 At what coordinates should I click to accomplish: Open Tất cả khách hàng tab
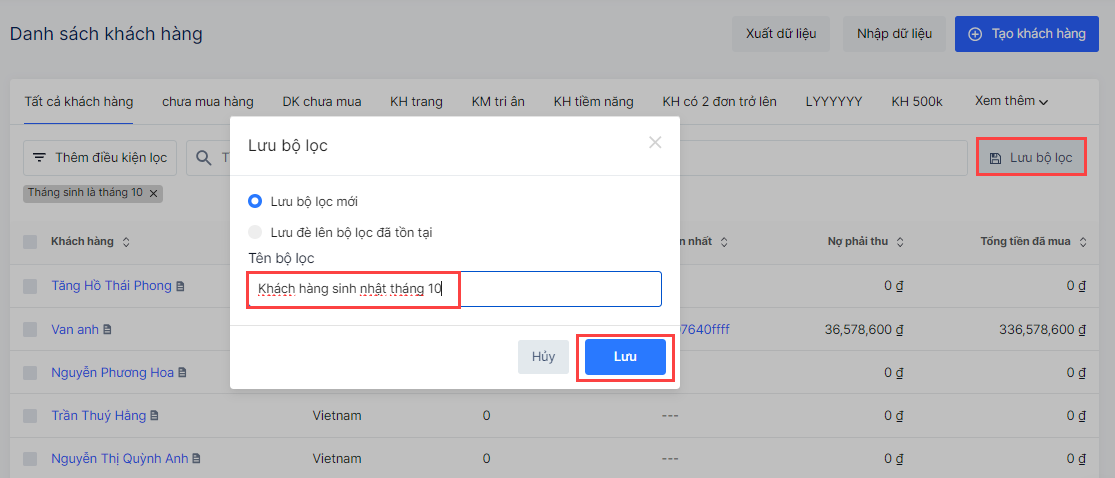(79, 102)
